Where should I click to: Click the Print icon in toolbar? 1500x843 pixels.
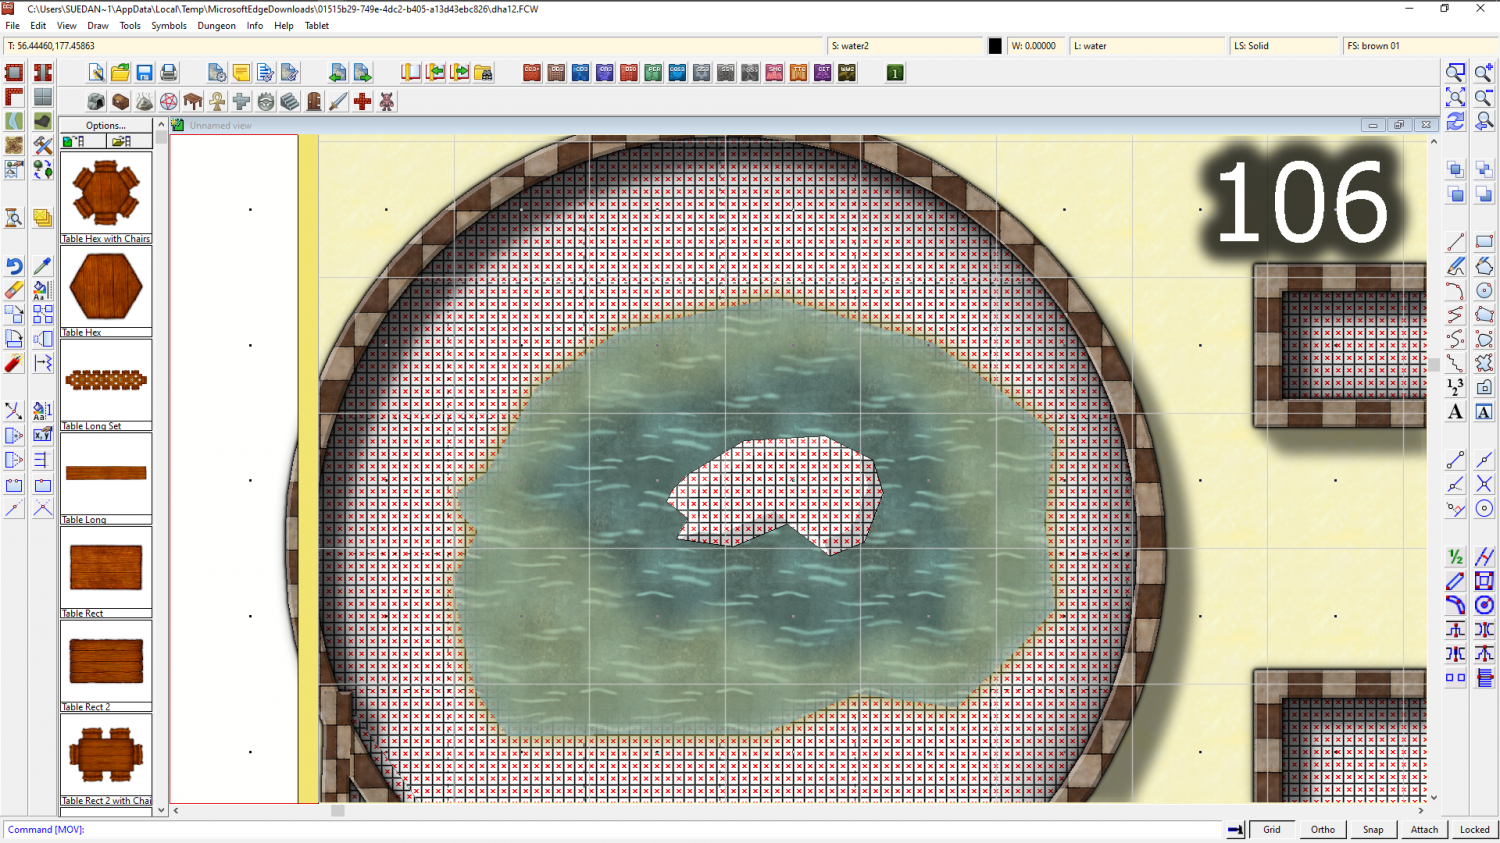[168, 73]
